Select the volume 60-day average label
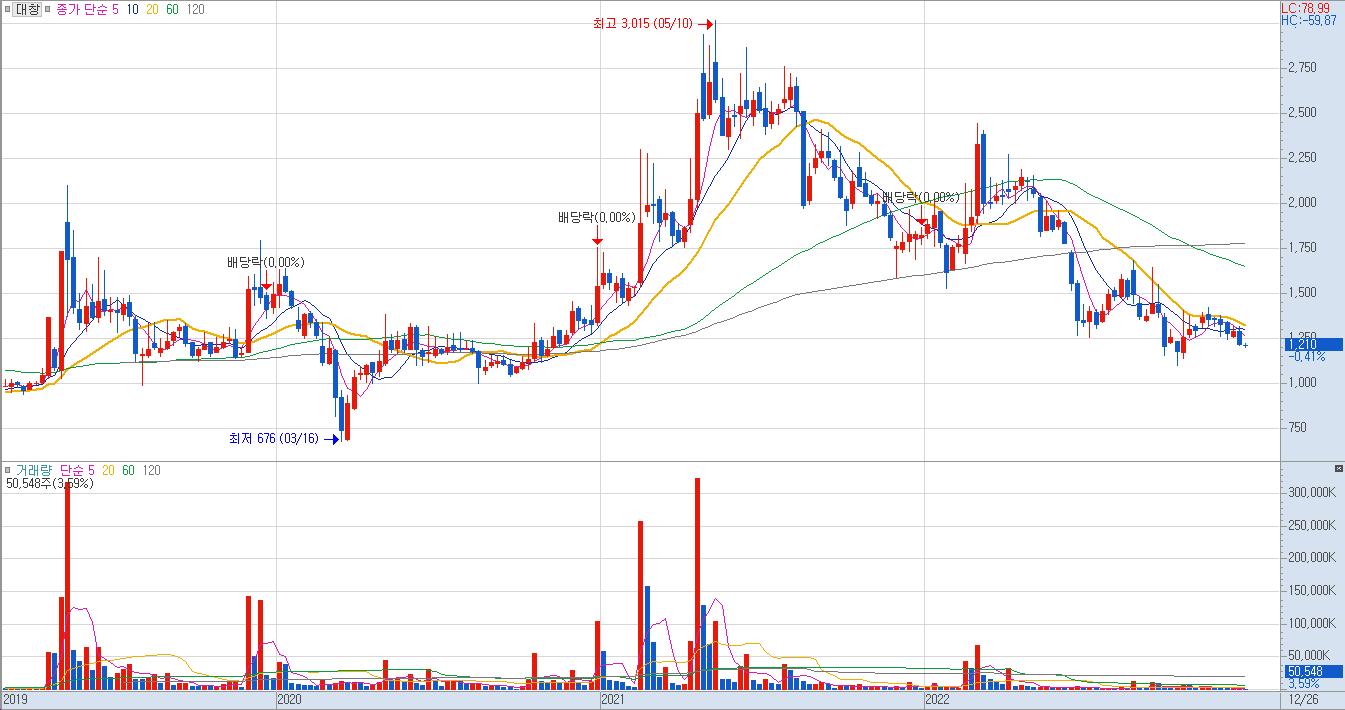This screenshot has height=710, width=1345. click(x=128, y=470)
